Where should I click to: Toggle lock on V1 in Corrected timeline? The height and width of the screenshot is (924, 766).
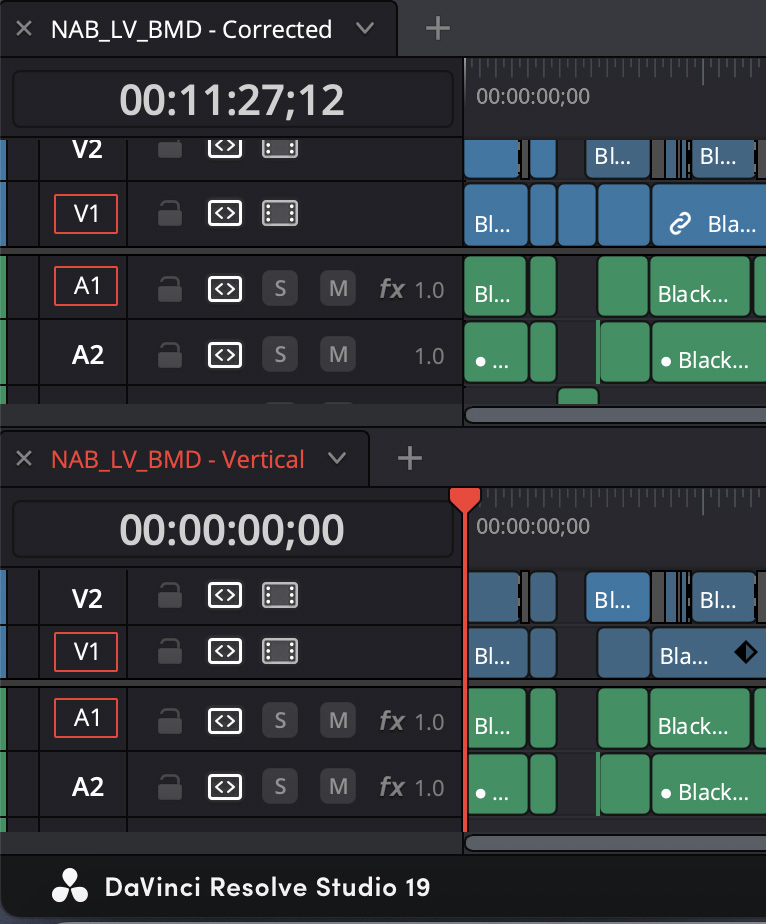click(170, 213)
